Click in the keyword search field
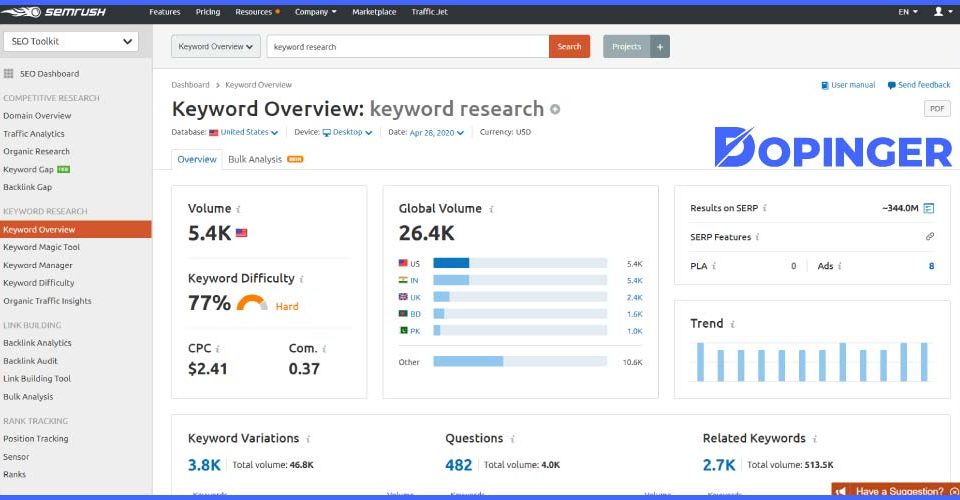Image resolution: width=960 pixels, height=500 pixels. click(x=408, y=47)
